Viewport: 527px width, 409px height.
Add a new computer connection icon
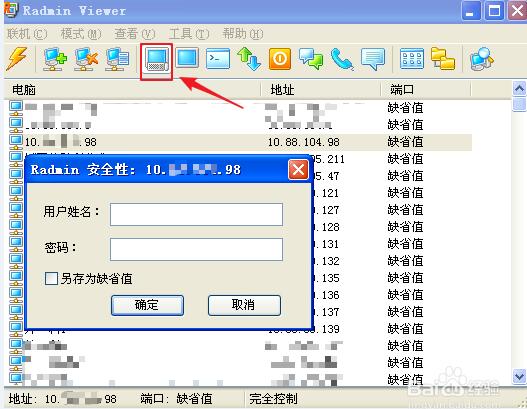(x=55, y=59)
